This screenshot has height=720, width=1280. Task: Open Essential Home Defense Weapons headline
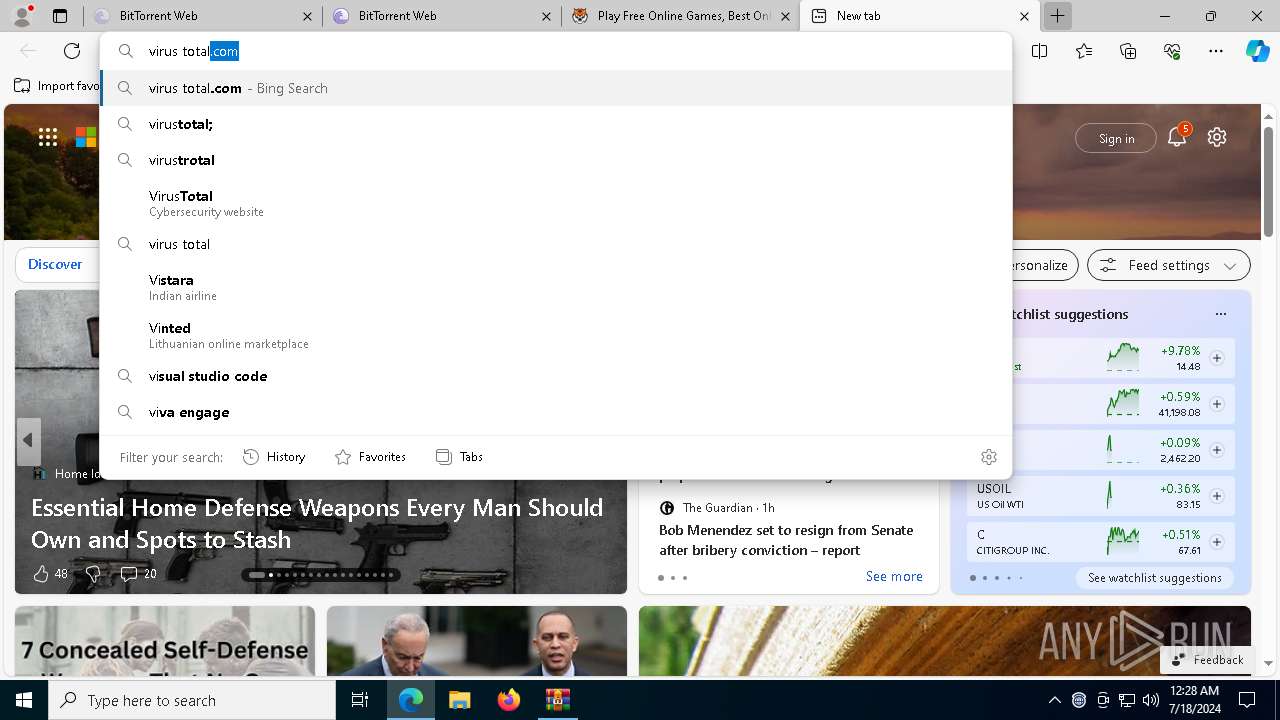coord(317,523)
